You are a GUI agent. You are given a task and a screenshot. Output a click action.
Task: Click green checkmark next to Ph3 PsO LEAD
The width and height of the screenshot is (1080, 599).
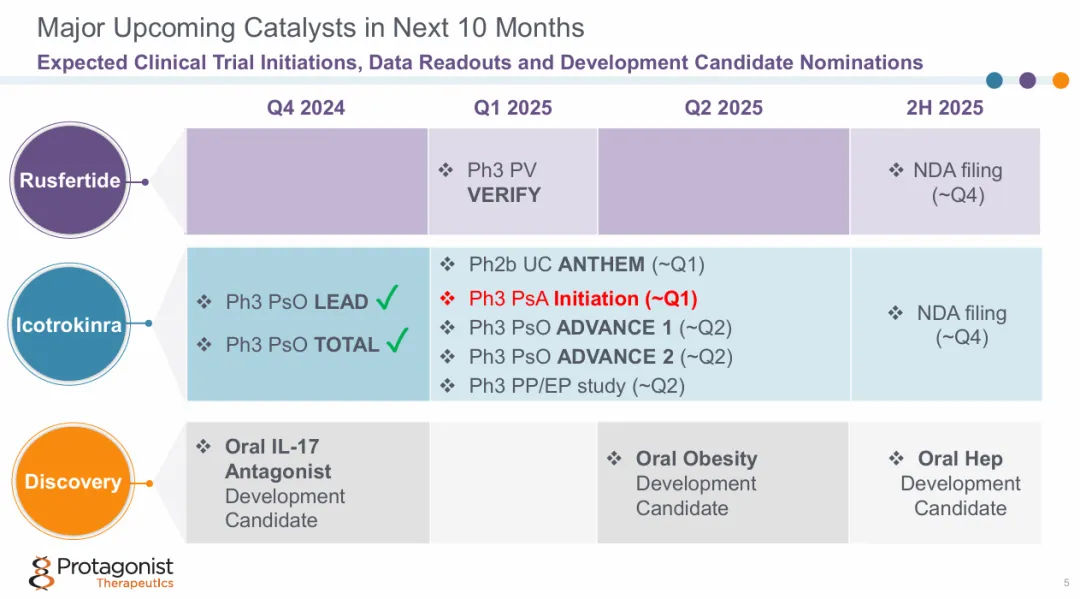tap(390, 298)
